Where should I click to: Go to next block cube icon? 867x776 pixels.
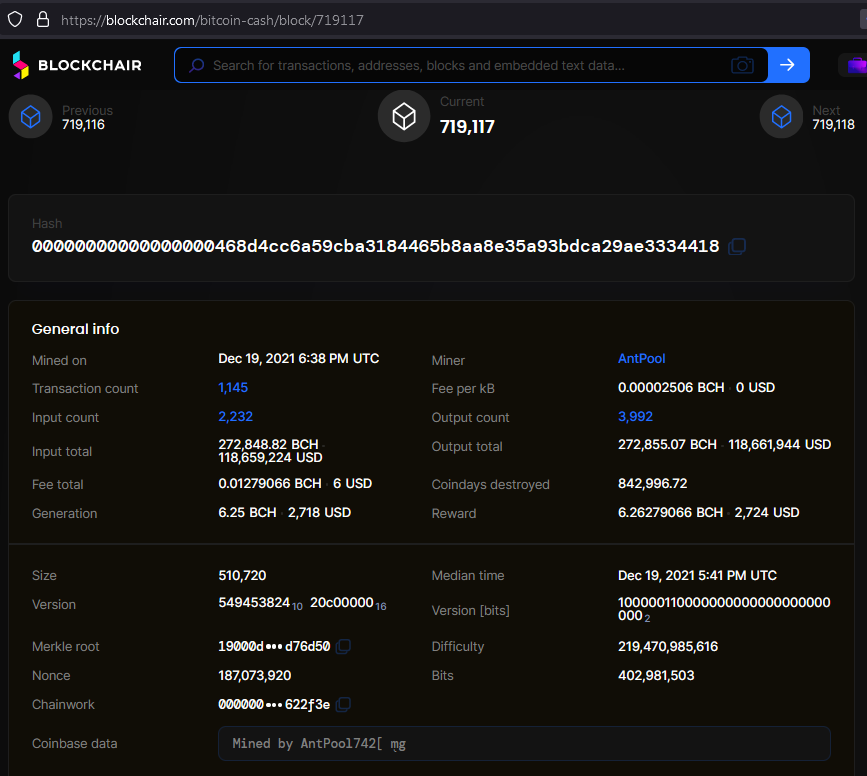(x=781, y=117)
